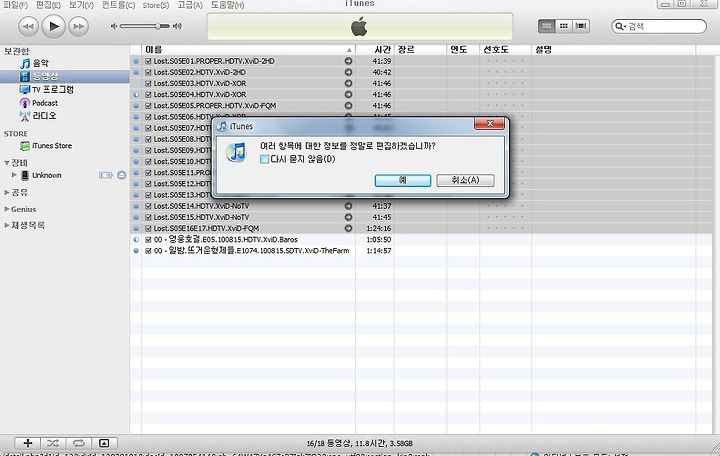Image resolution: width=720 pixels, height=456 pixels.
Task: Click the 예 button in dialog
Action: [x=403, y=180]
